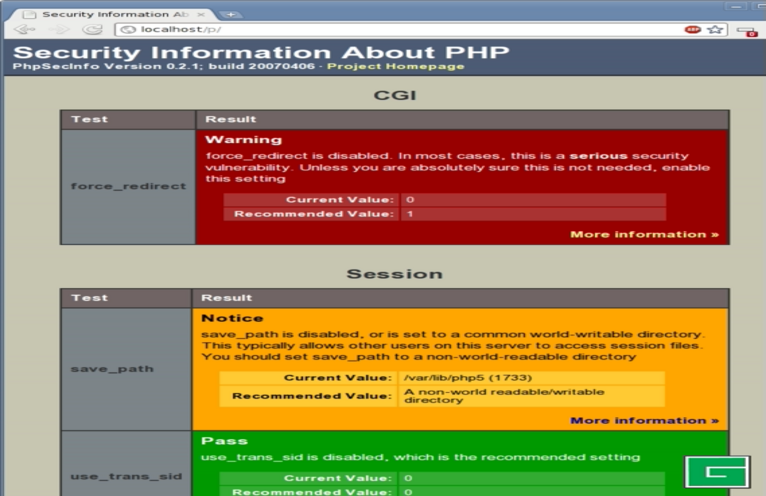Focus the localhost/p/ address bar
The width and height of the screenshot is (766, 496).
coord(400,30)
